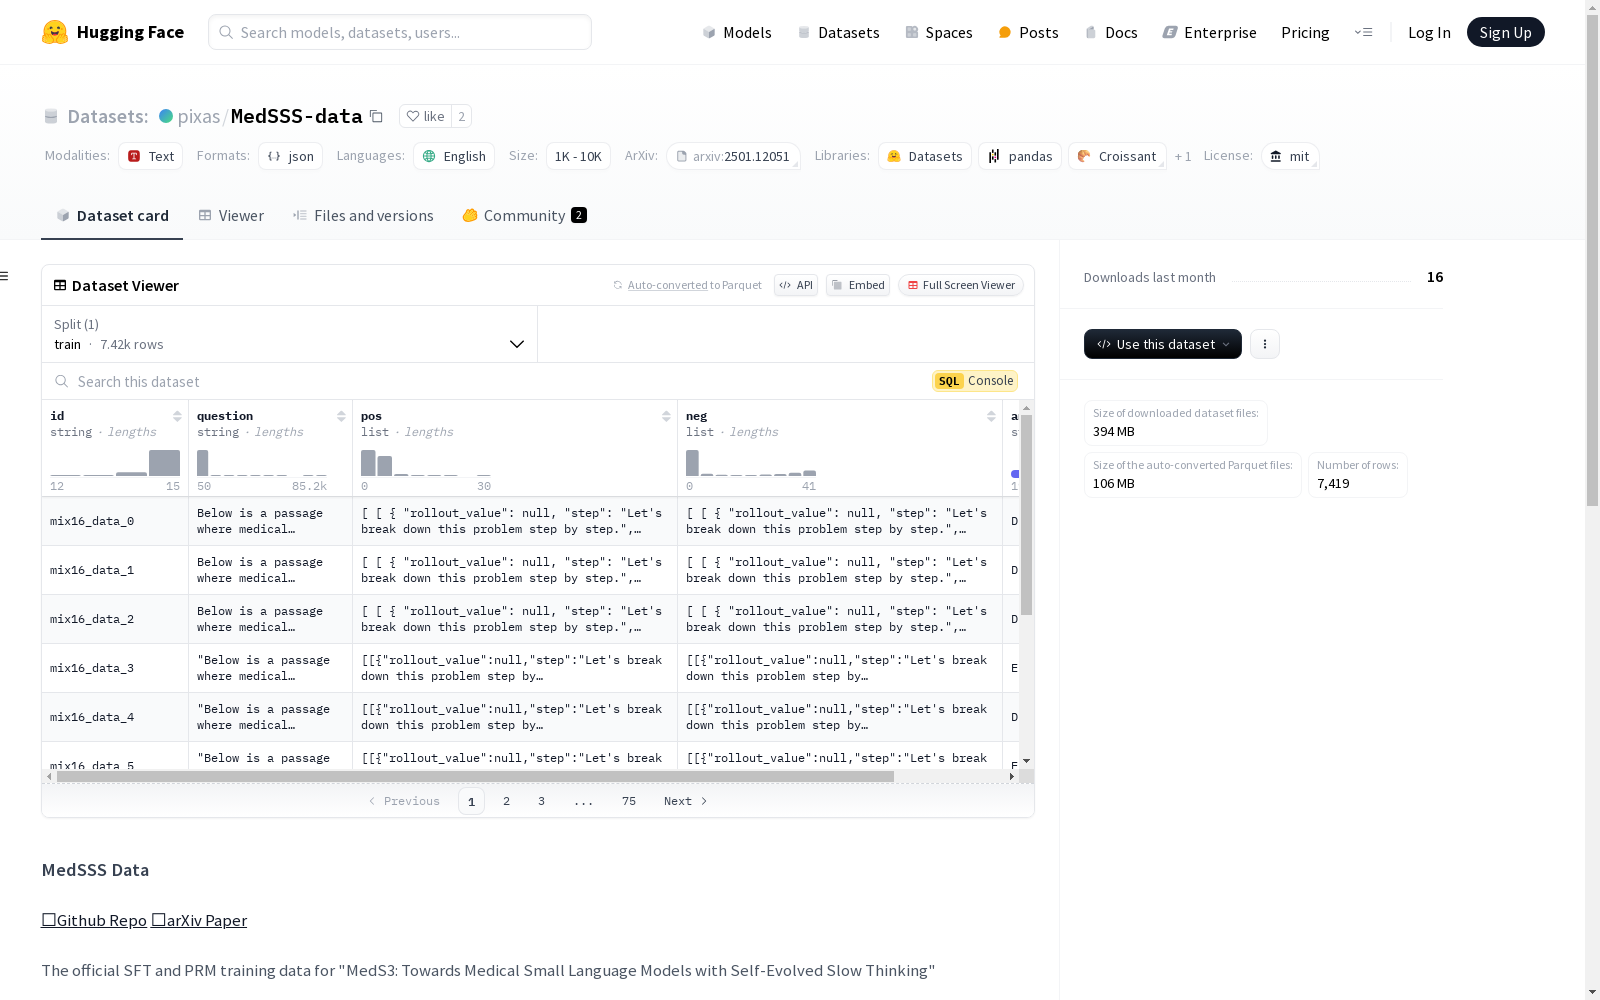Open the Github Repo link
The width and height of the screenshot is (1600, 1000).
coord(94,920)
